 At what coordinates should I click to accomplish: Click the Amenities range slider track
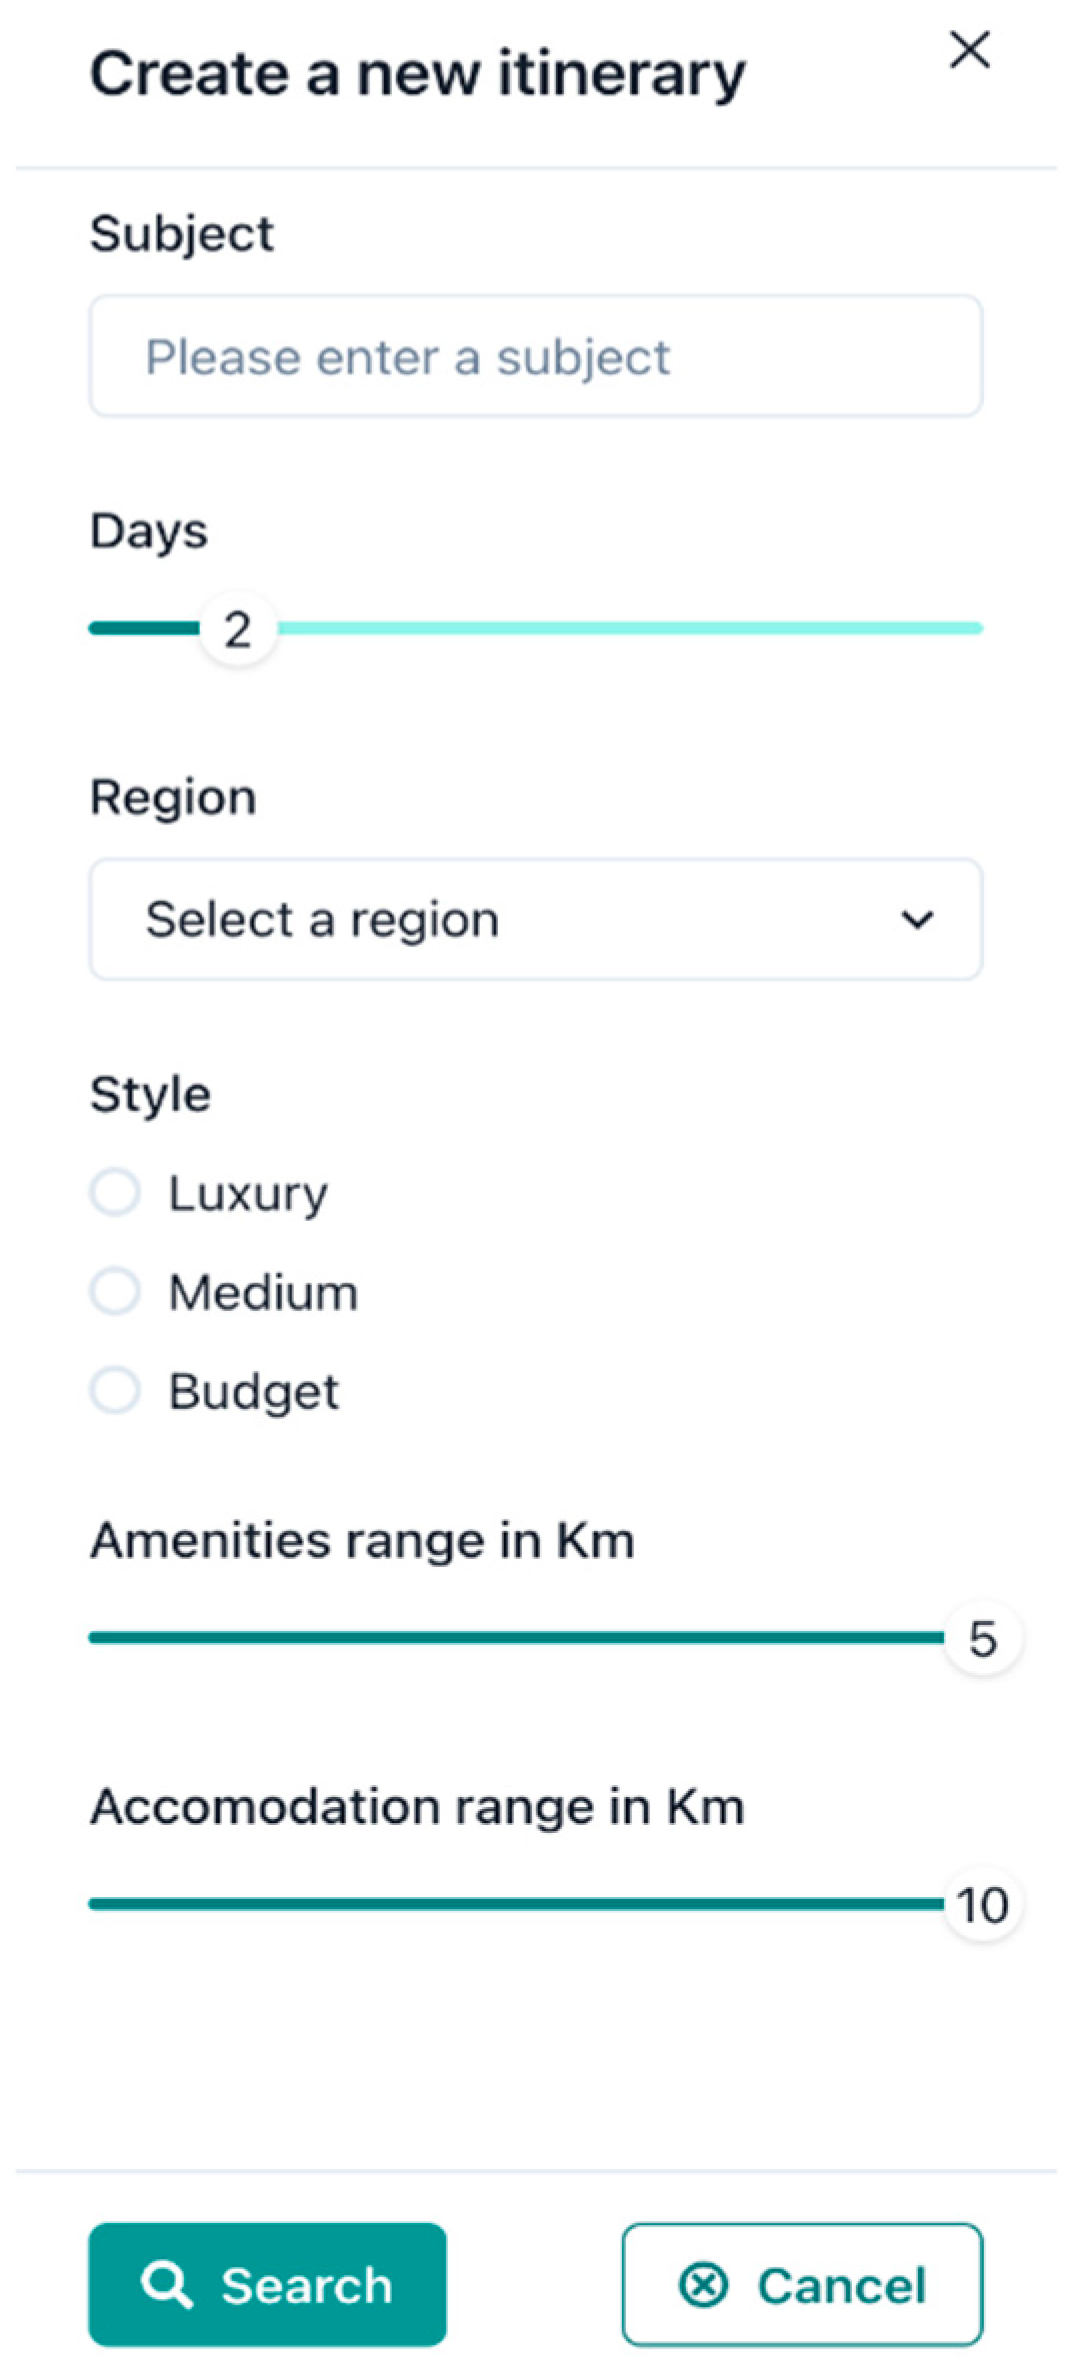click(x=515, y=1638)
